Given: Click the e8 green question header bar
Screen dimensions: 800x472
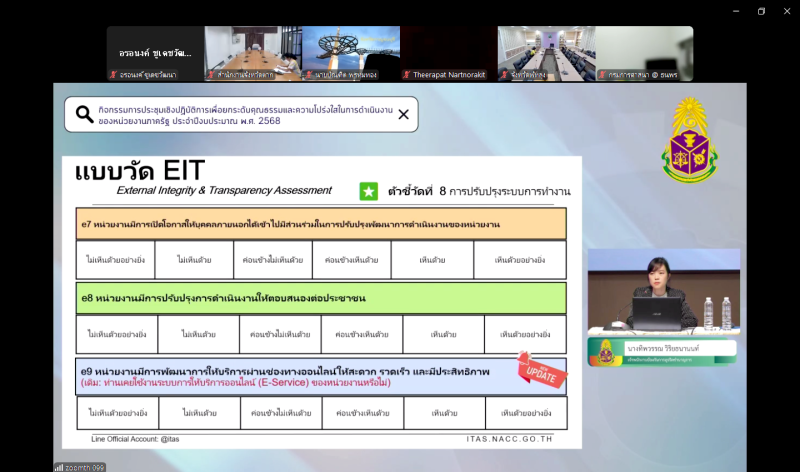Looking at the screenshot, I should click(x=321, y=298).
